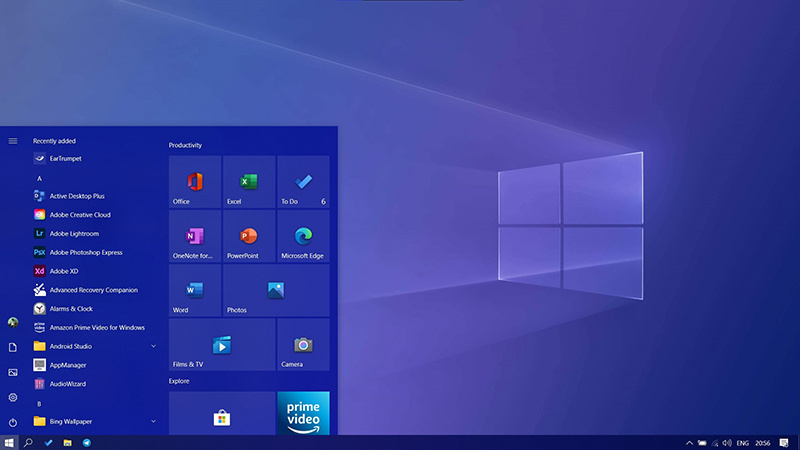Open Settings gear in Start sidebar
This screenshot has height=450, width=800.
pyautogui.click(x=13, y=397)
